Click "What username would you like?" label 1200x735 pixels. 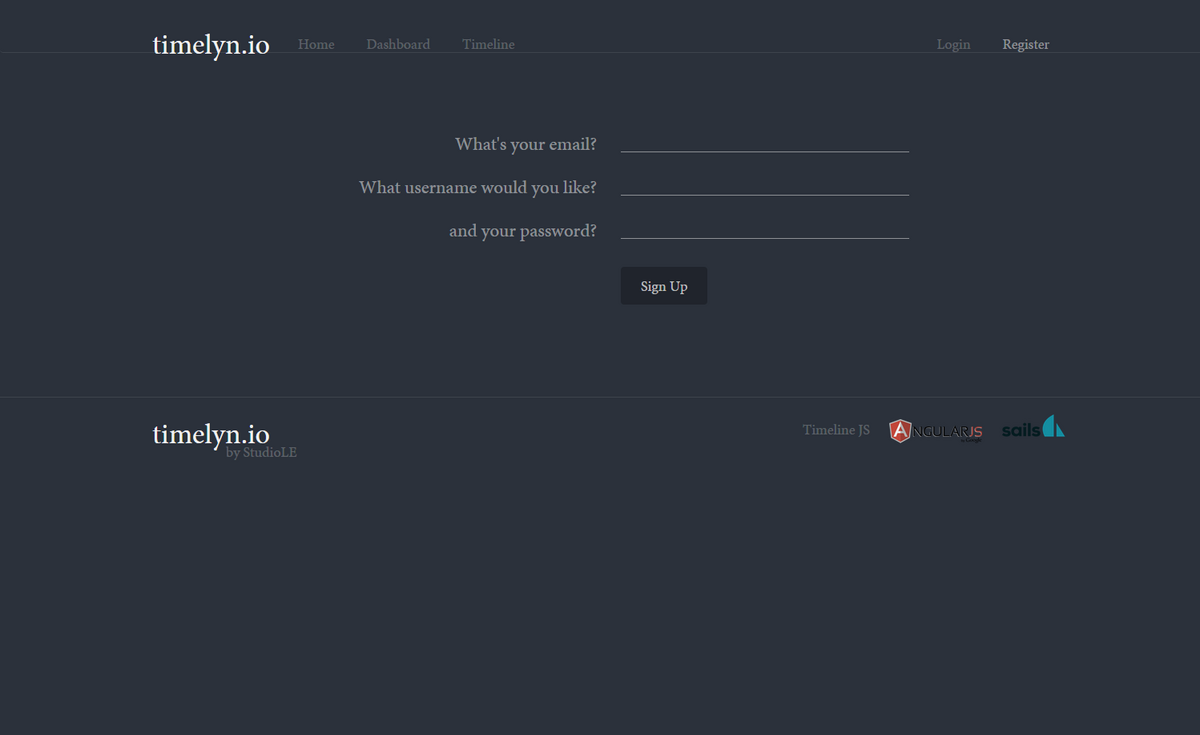coord(477,187)
